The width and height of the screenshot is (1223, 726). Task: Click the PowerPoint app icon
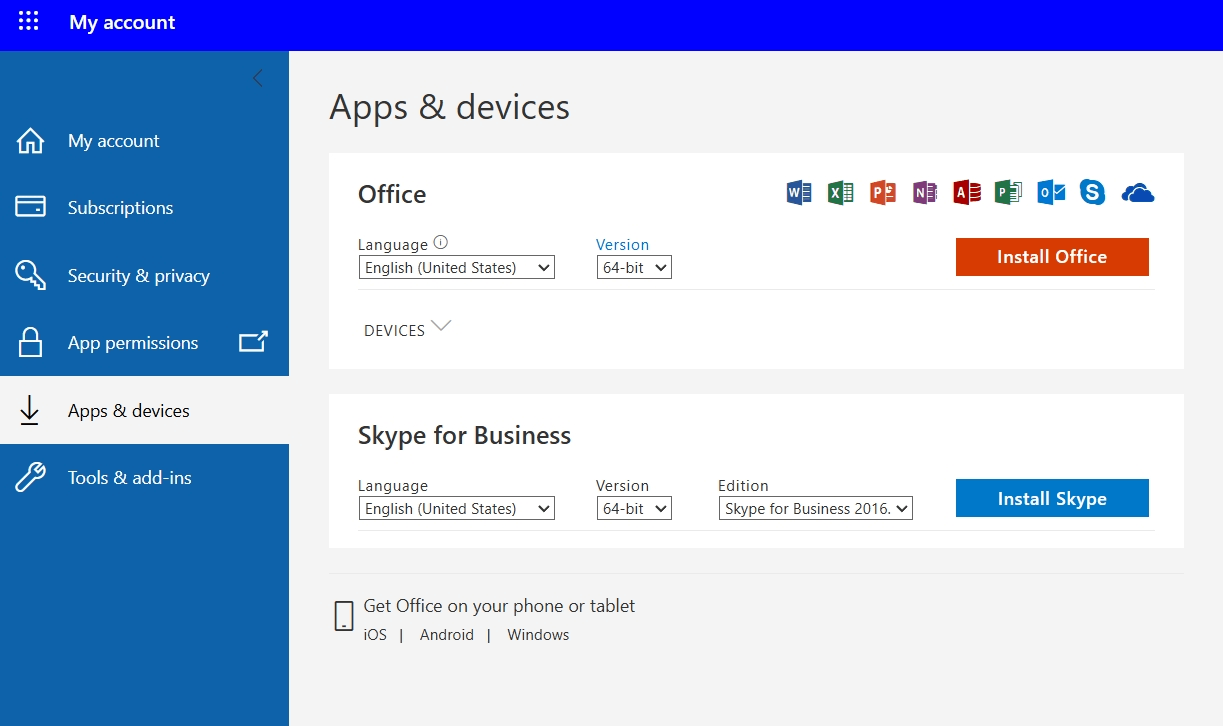click(x=882, y=192)
